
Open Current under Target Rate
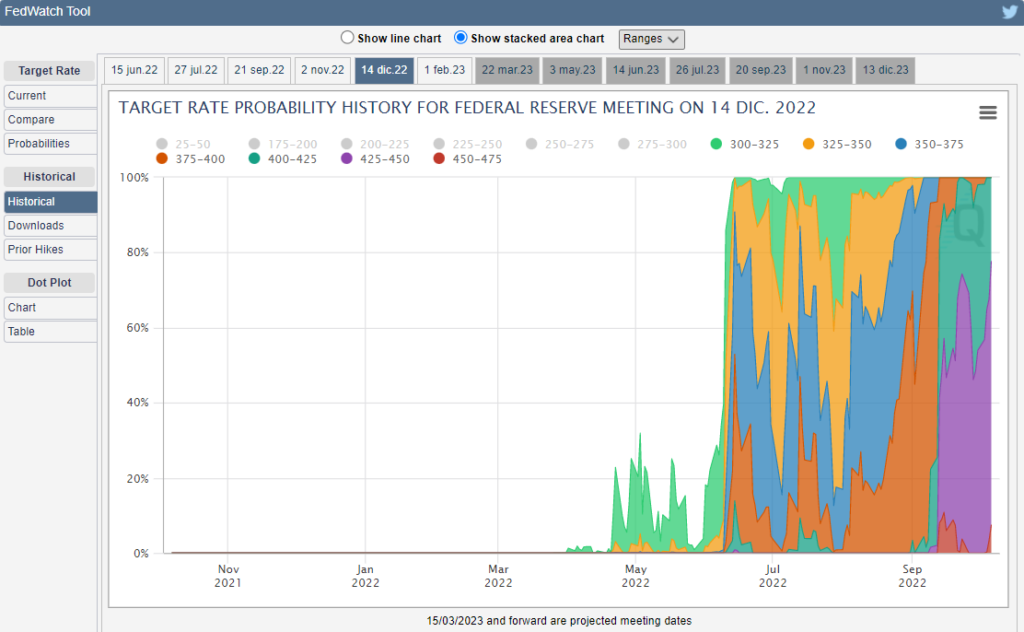pos(50,96)
